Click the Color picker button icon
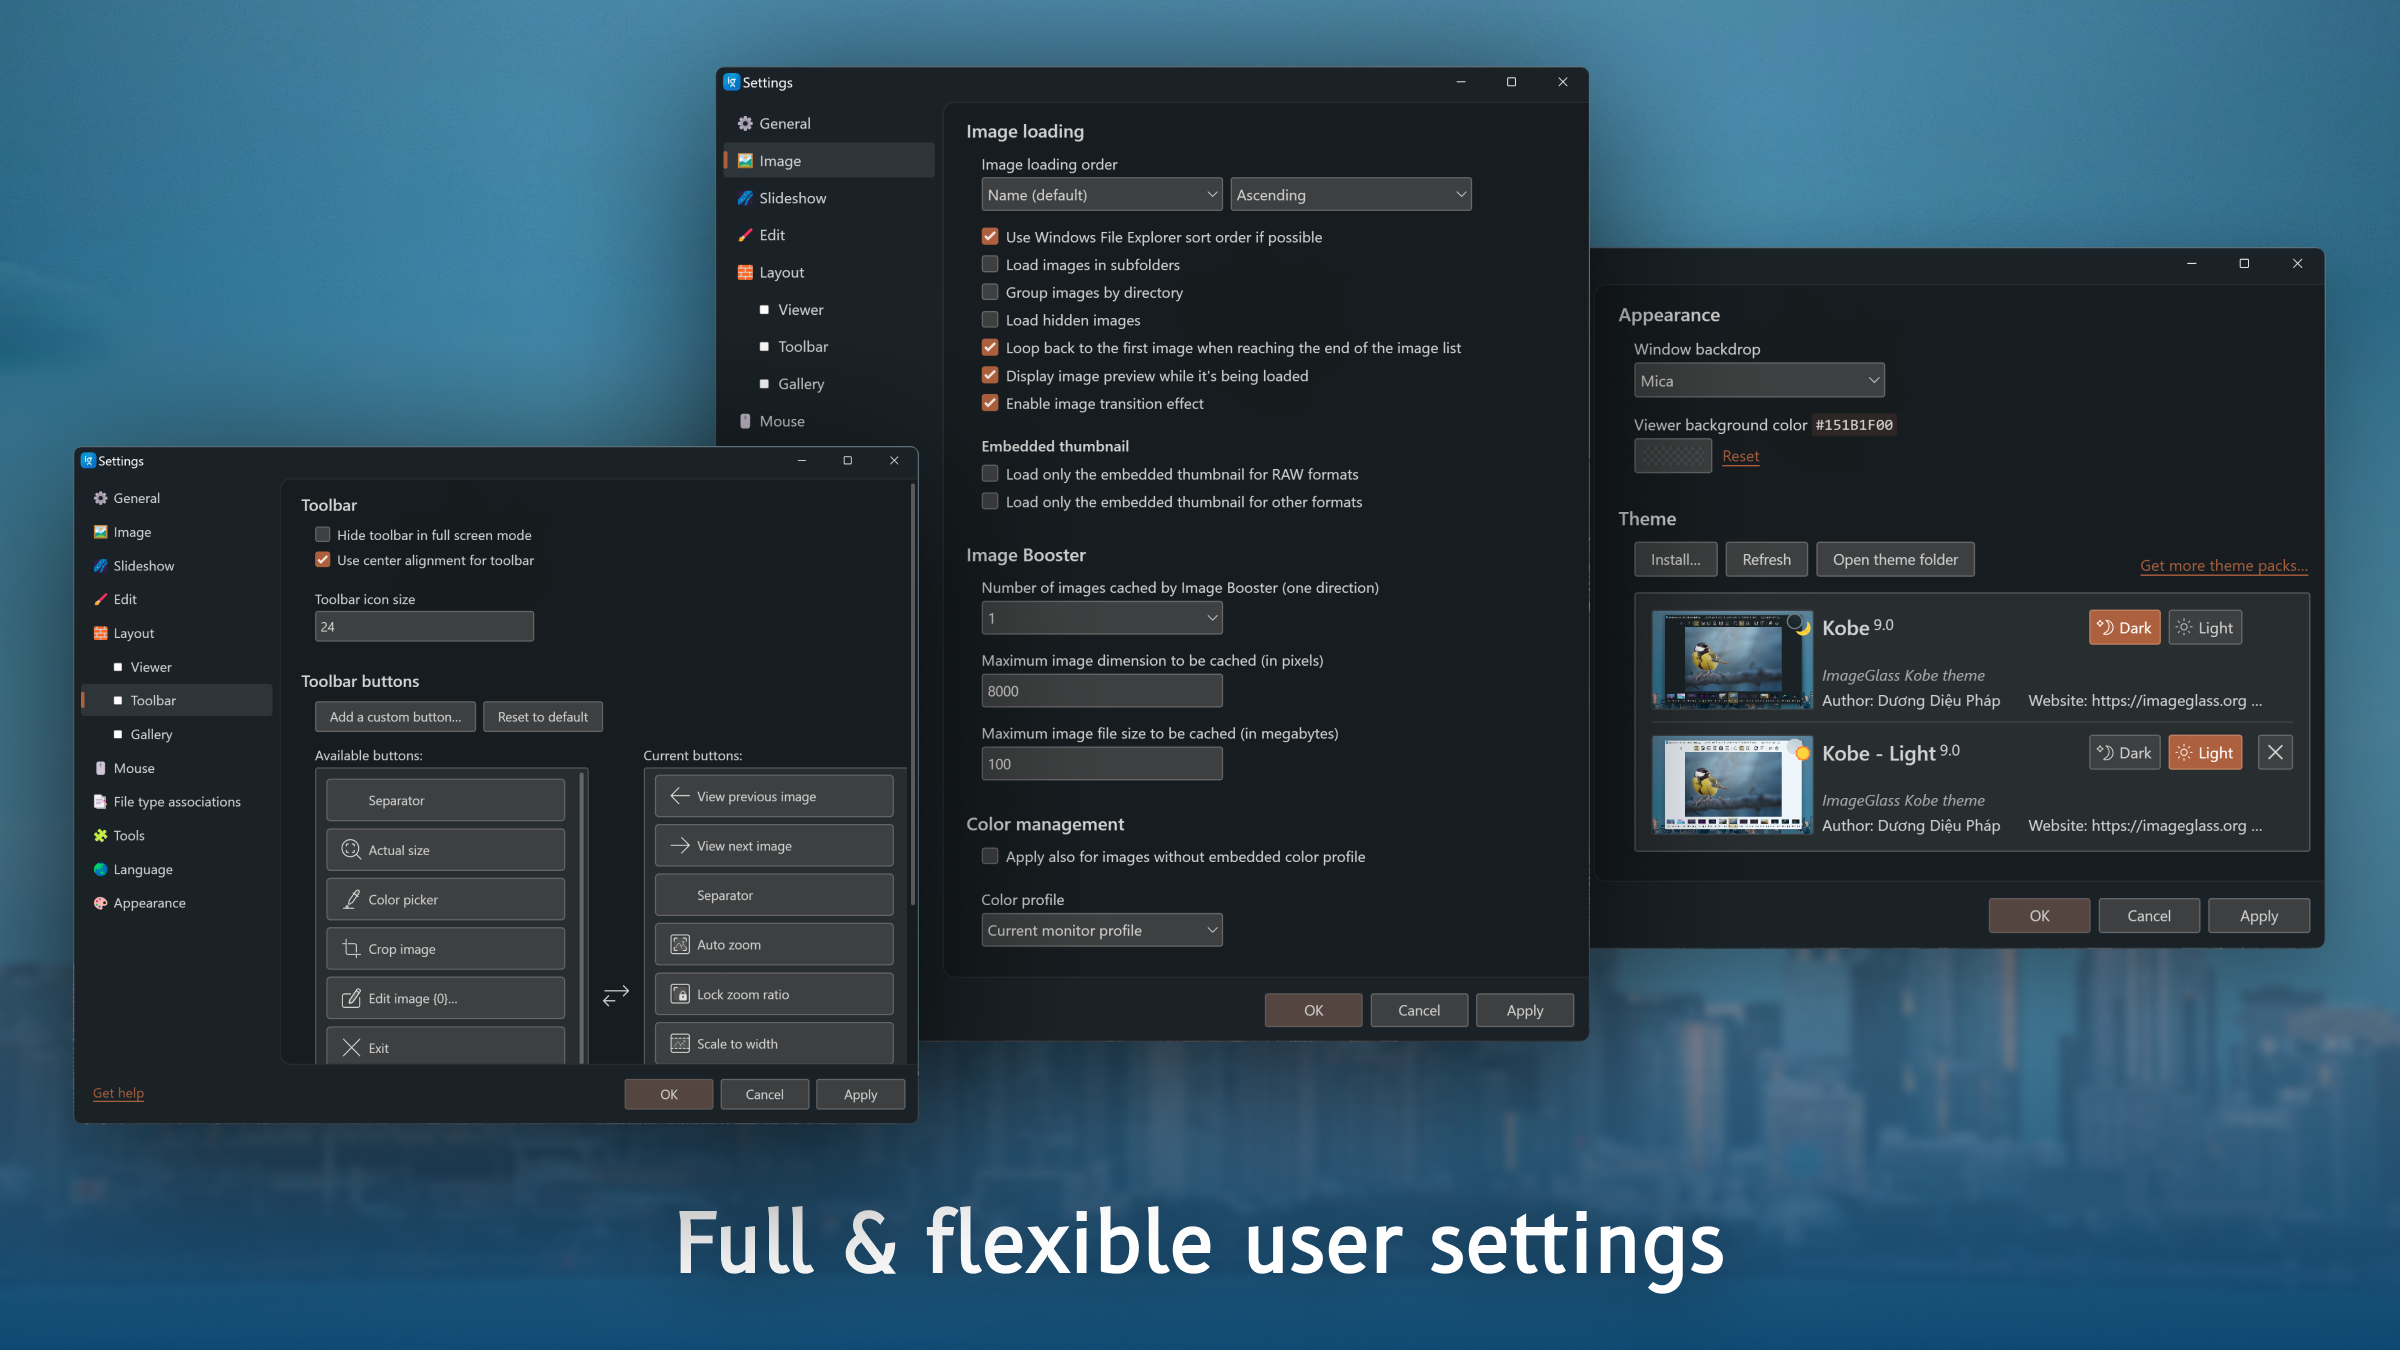Viewport: 2400px width, 1350px height. 352,899
